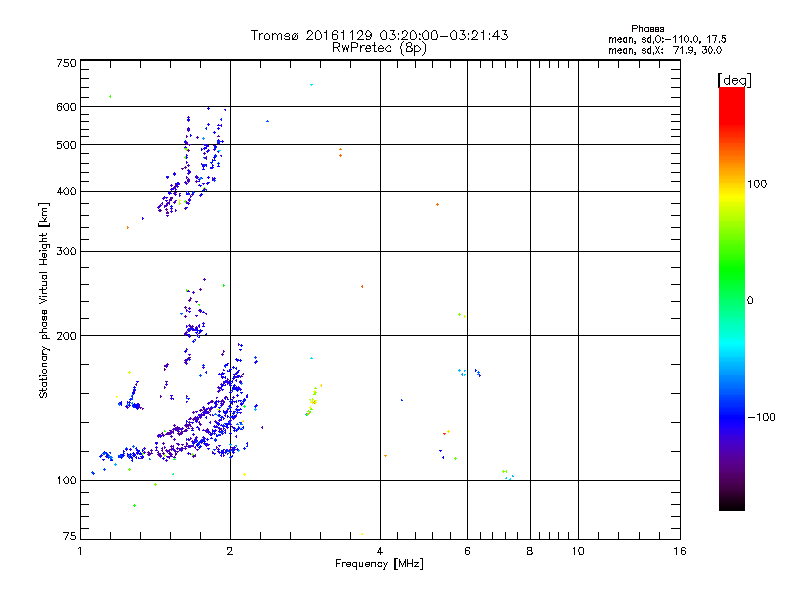Click the y-axis label "75"

click(70, 536)
